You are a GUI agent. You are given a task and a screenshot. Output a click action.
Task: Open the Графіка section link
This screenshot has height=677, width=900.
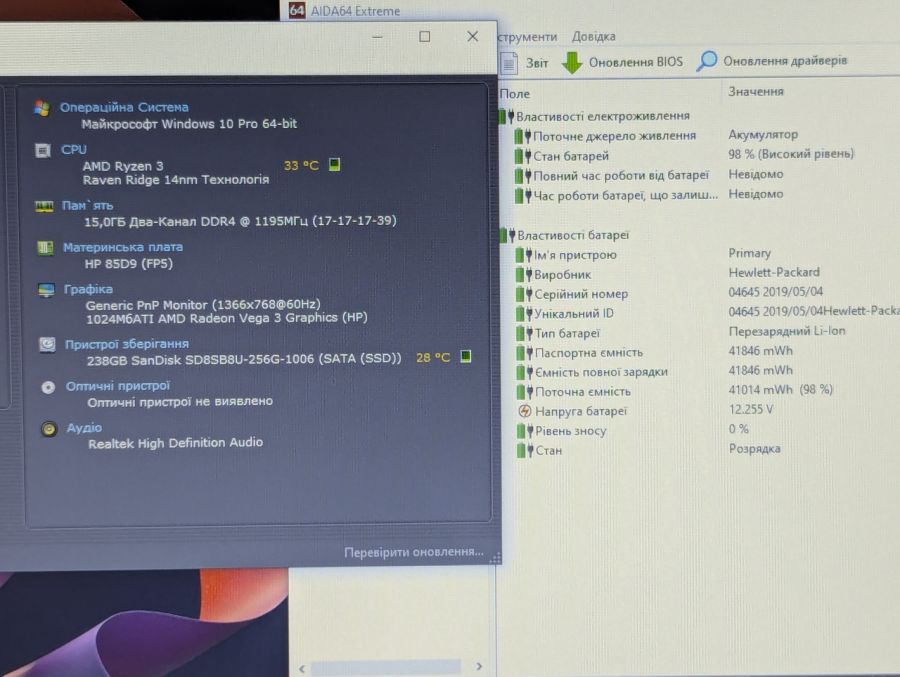point(88,289)
